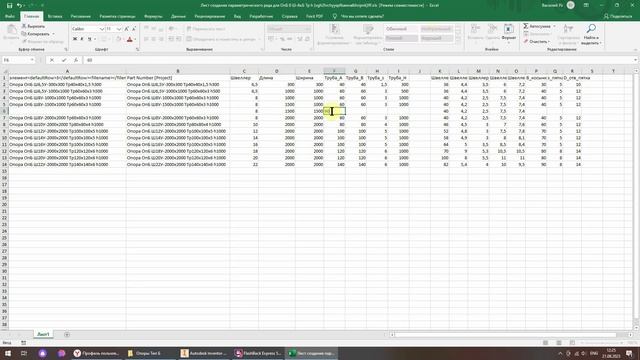Open the ribbon display options icon

(x=586, y=5)
